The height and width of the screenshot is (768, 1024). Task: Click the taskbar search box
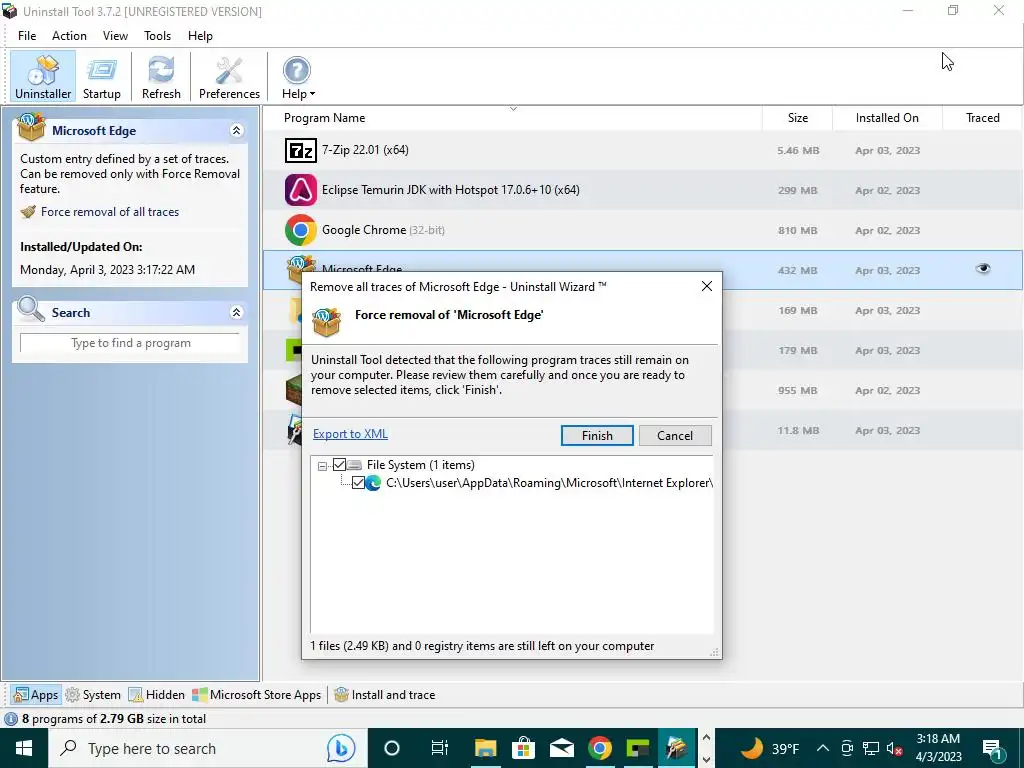(208, 748)
